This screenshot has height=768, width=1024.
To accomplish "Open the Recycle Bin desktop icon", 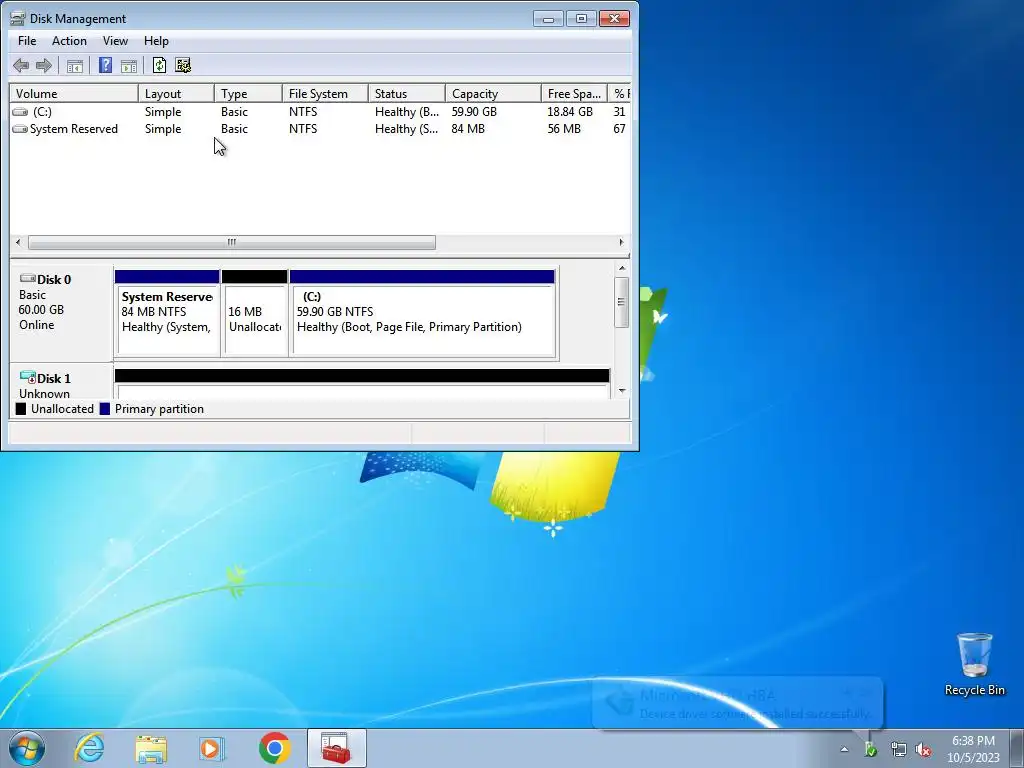I will click(974, 664).
